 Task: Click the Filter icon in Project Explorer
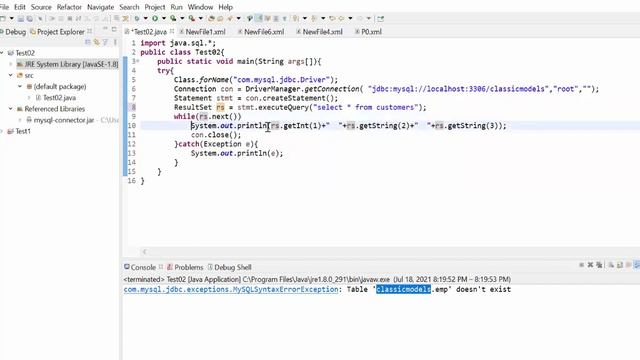click(x=106, y=42)
